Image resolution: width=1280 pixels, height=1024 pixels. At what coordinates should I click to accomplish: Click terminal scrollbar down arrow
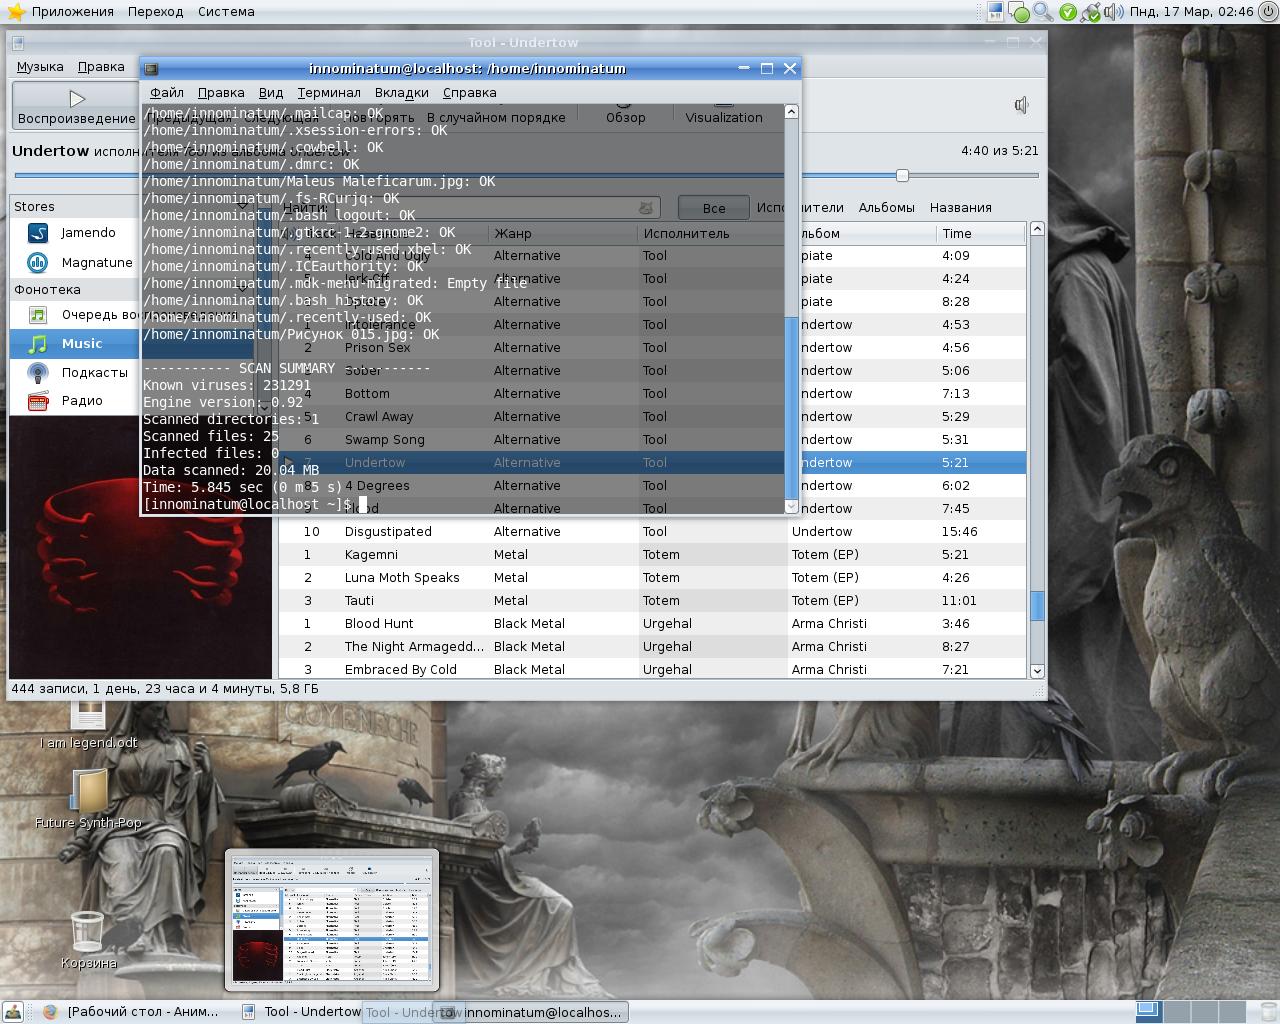[791, 507]
